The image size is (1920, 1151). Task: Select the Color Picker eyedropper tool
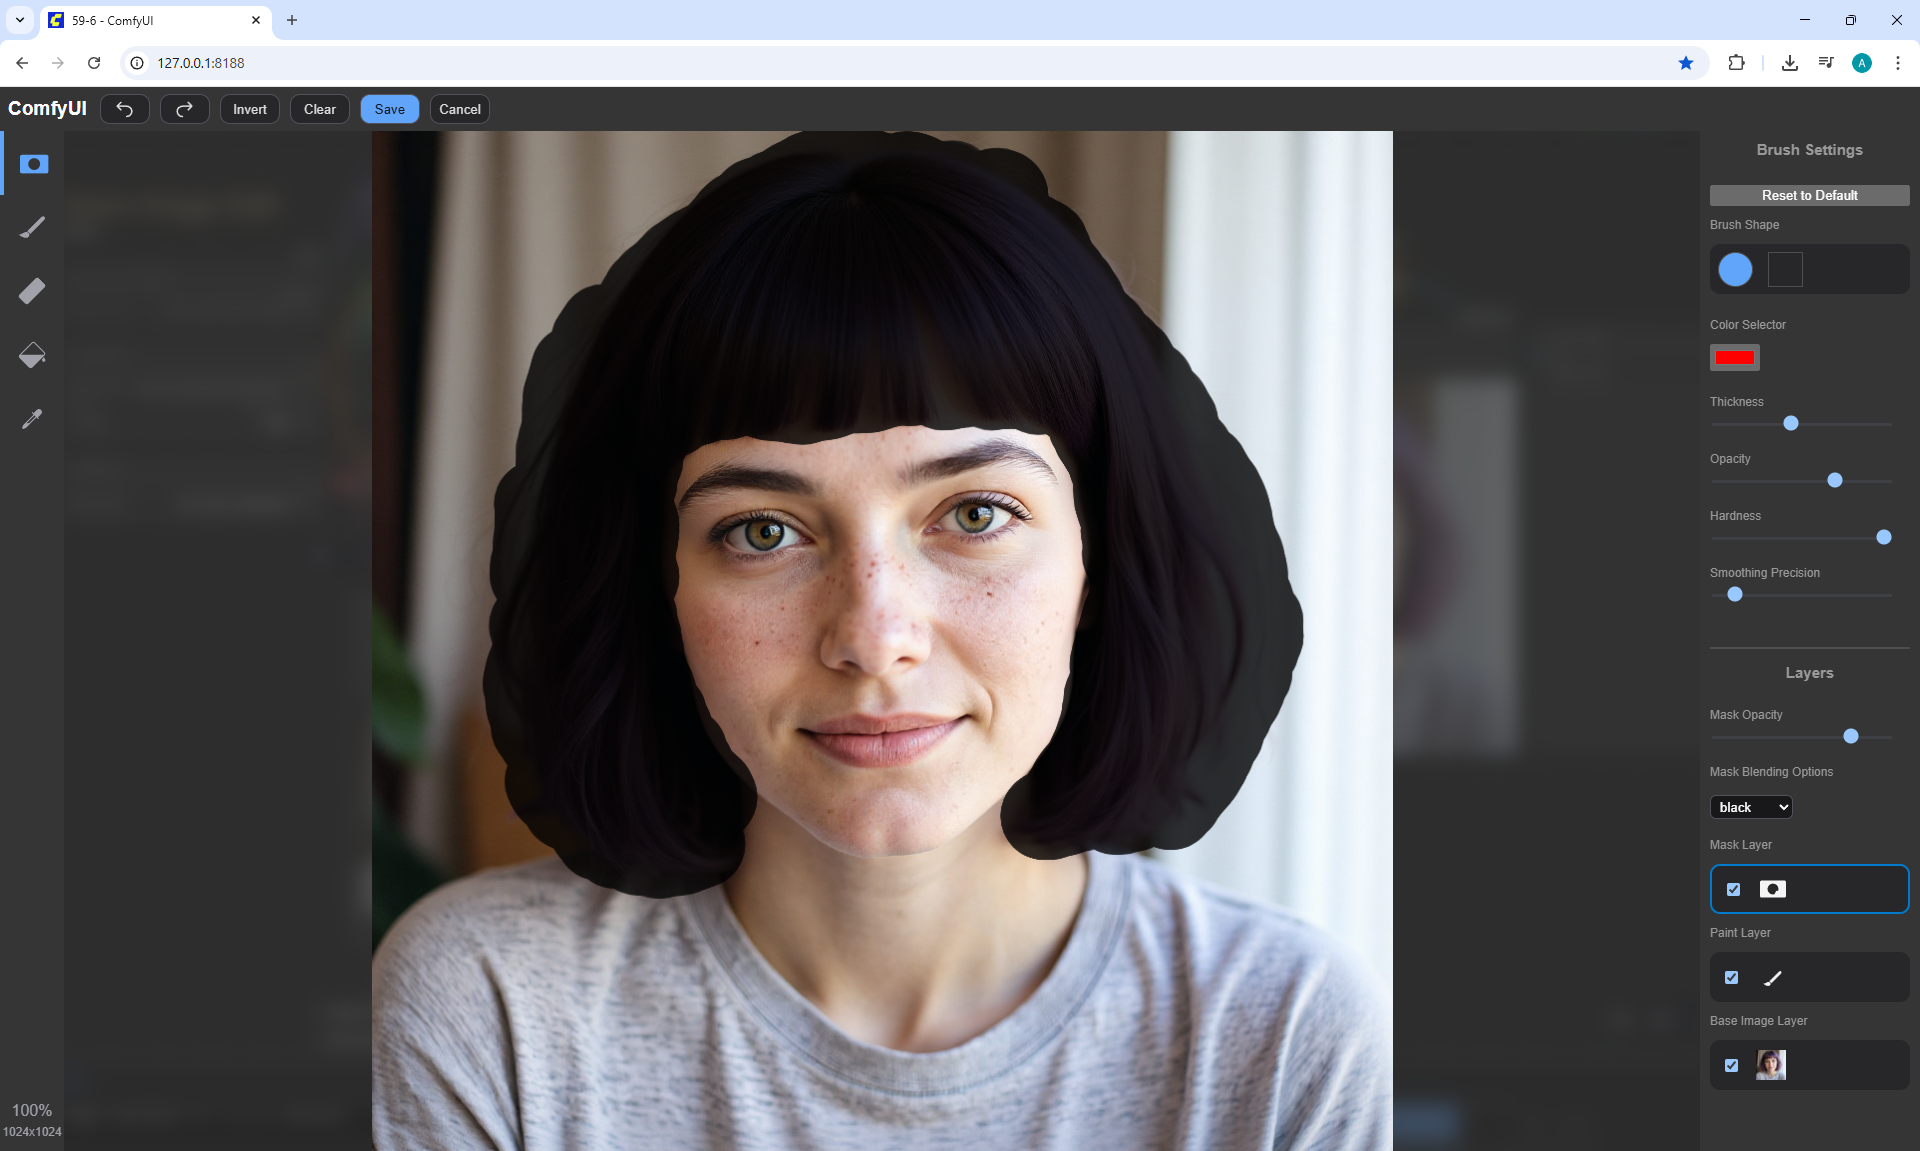tap(33, 419)
